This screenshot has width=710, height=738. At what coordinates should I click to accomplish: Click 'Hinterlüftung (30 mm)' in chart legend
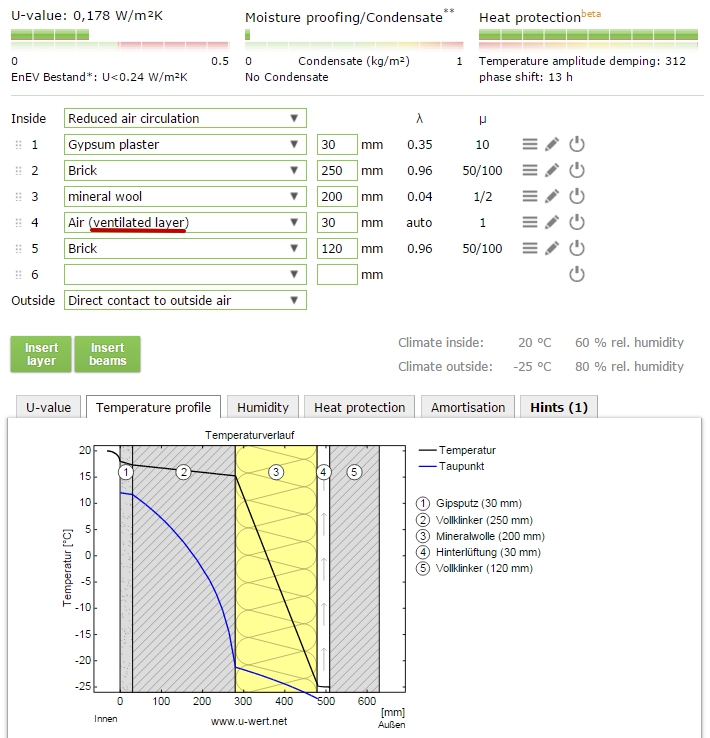[479, 552]
